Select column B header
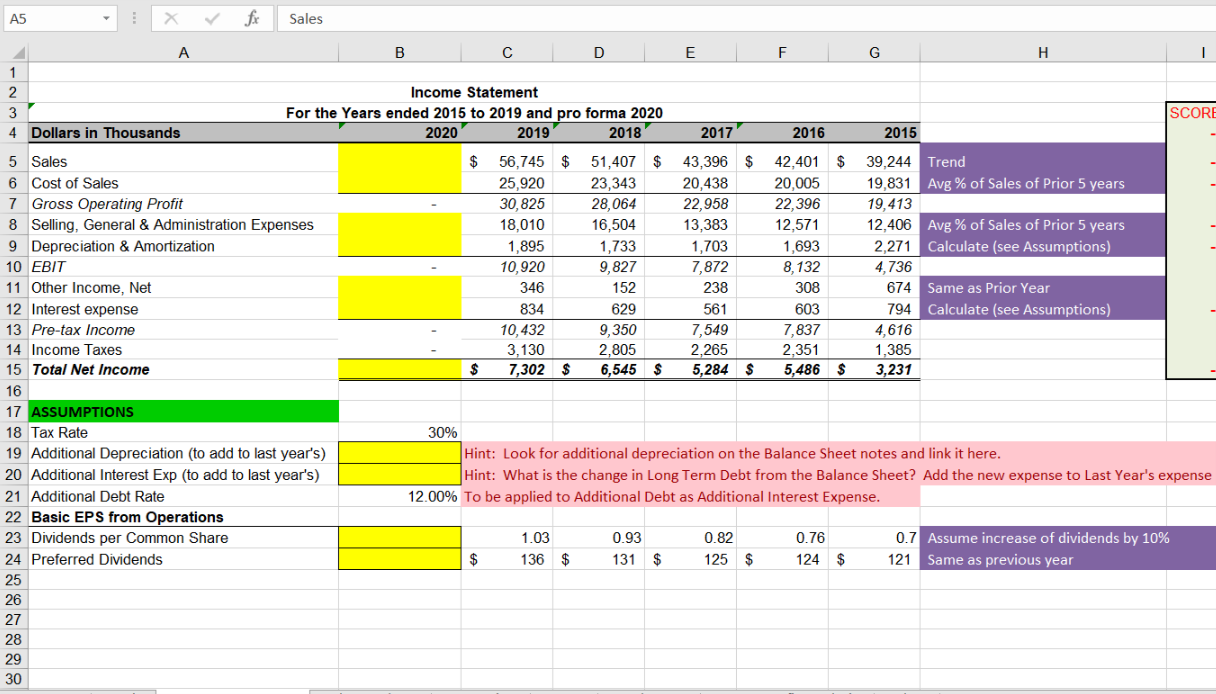The width and height of the screenshot is (1216, 694). 399,52
